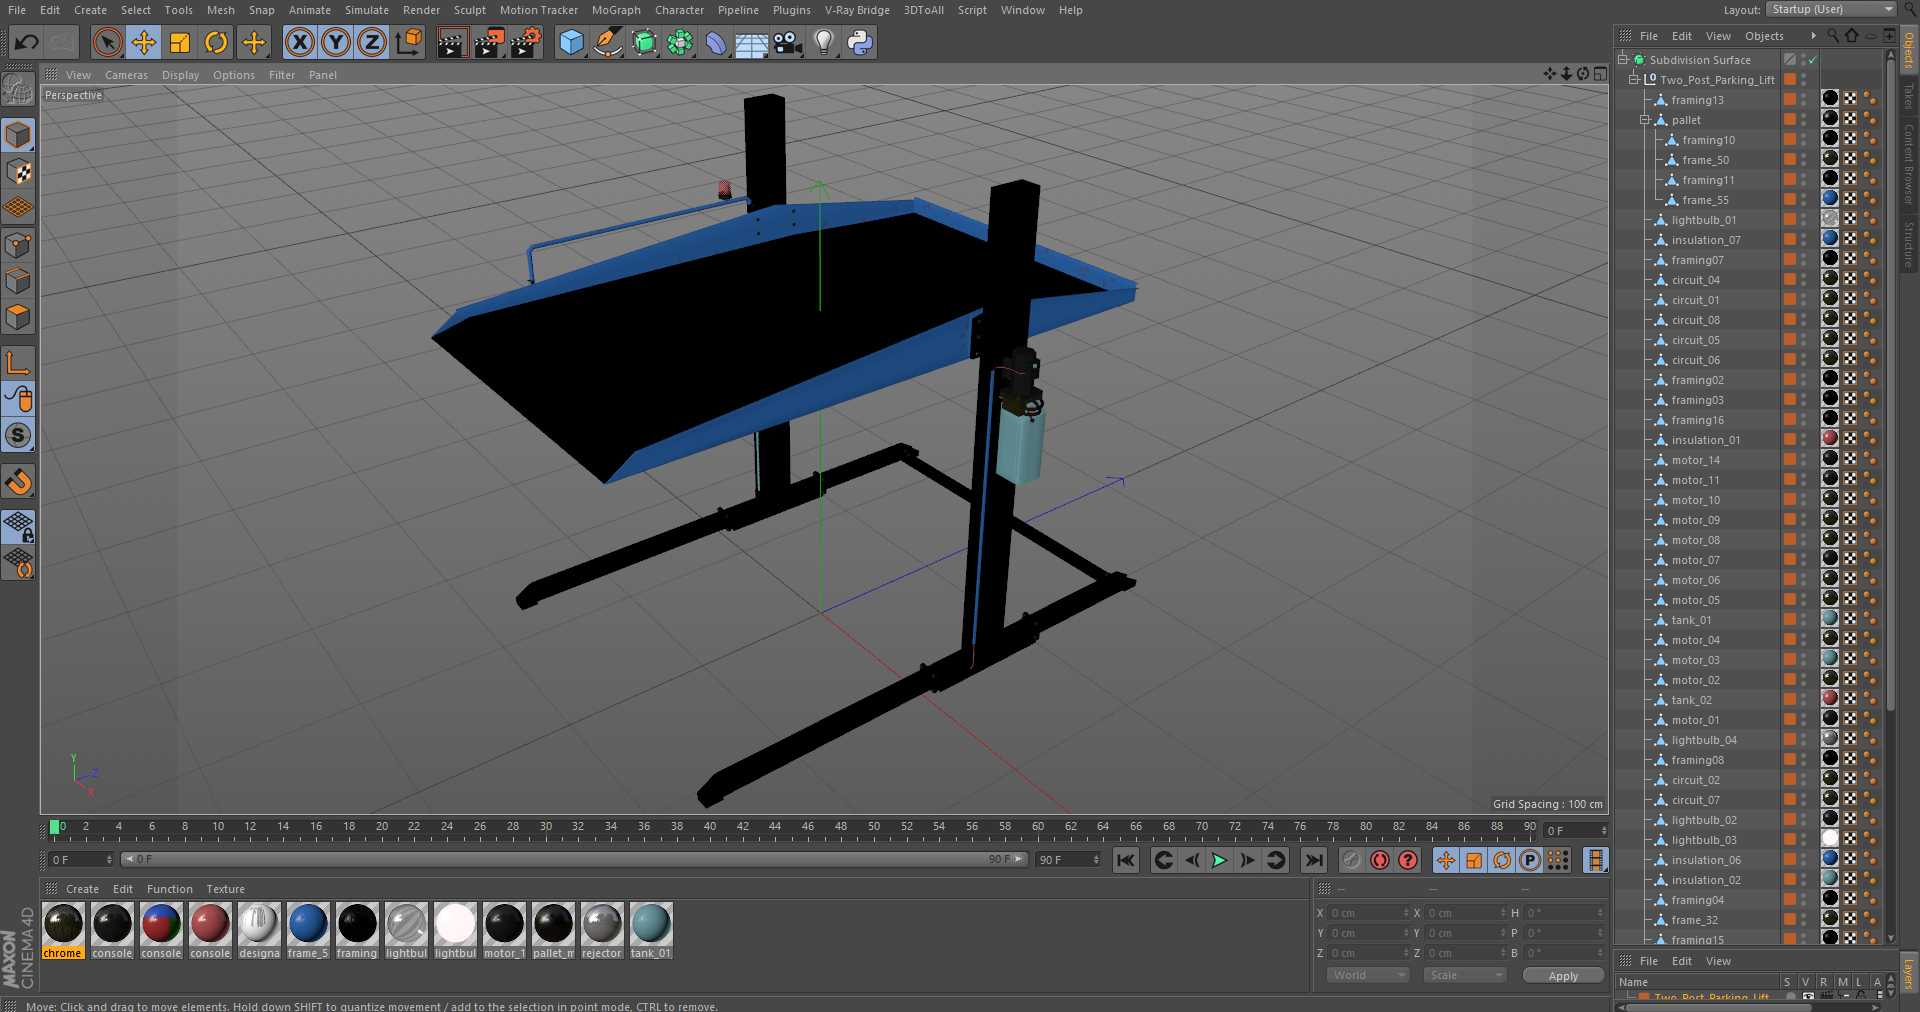Open keyframe selection question-mark icon
Viewport: 1920px width, 1012px height.
1408,860
